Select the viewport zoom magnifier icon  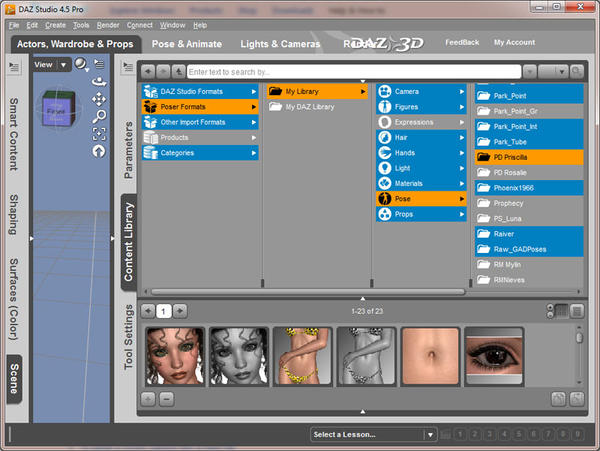point(99,116)
